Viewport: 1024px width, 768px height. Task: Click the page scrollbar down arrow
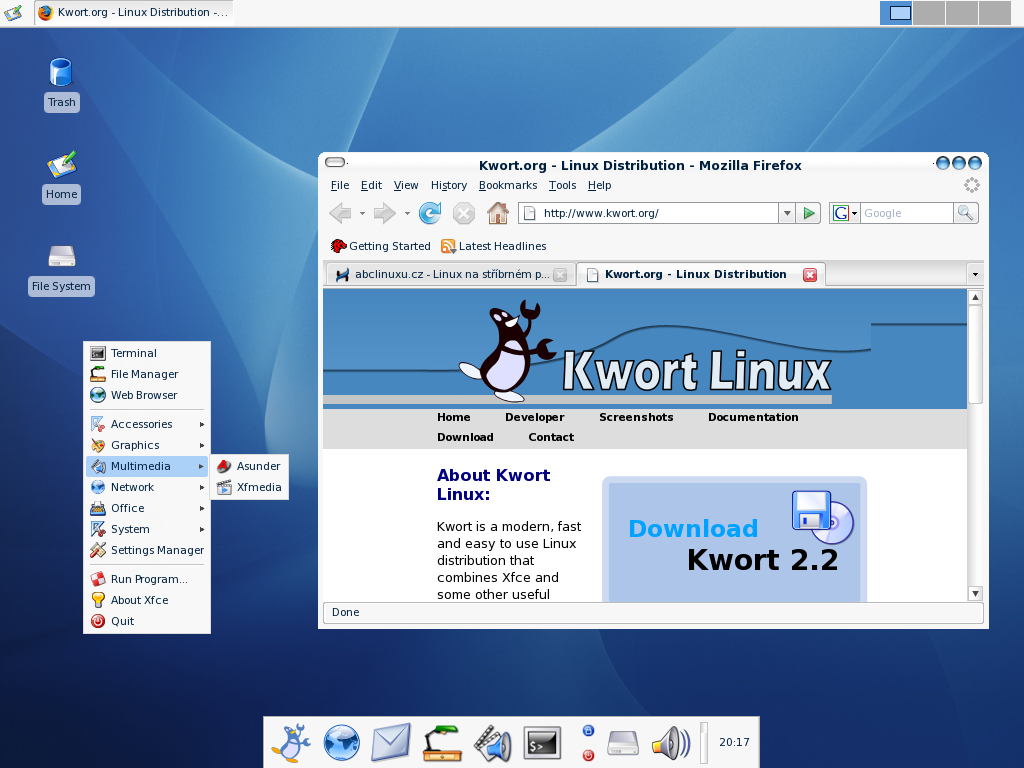tap(975, 594)
